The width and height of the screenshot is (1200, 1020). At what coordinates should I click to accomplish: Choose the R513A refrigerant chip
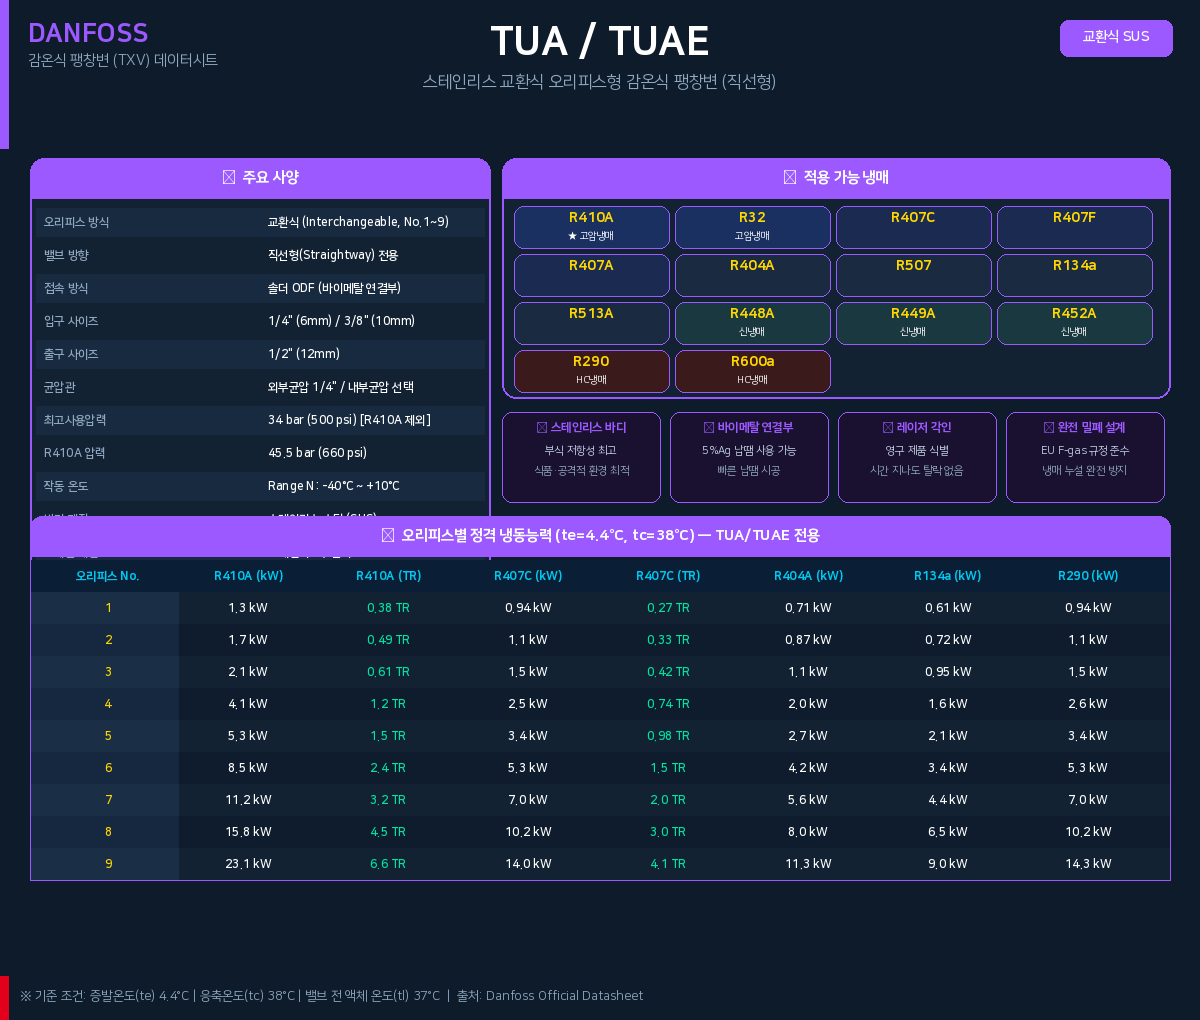tap(592, 323)
